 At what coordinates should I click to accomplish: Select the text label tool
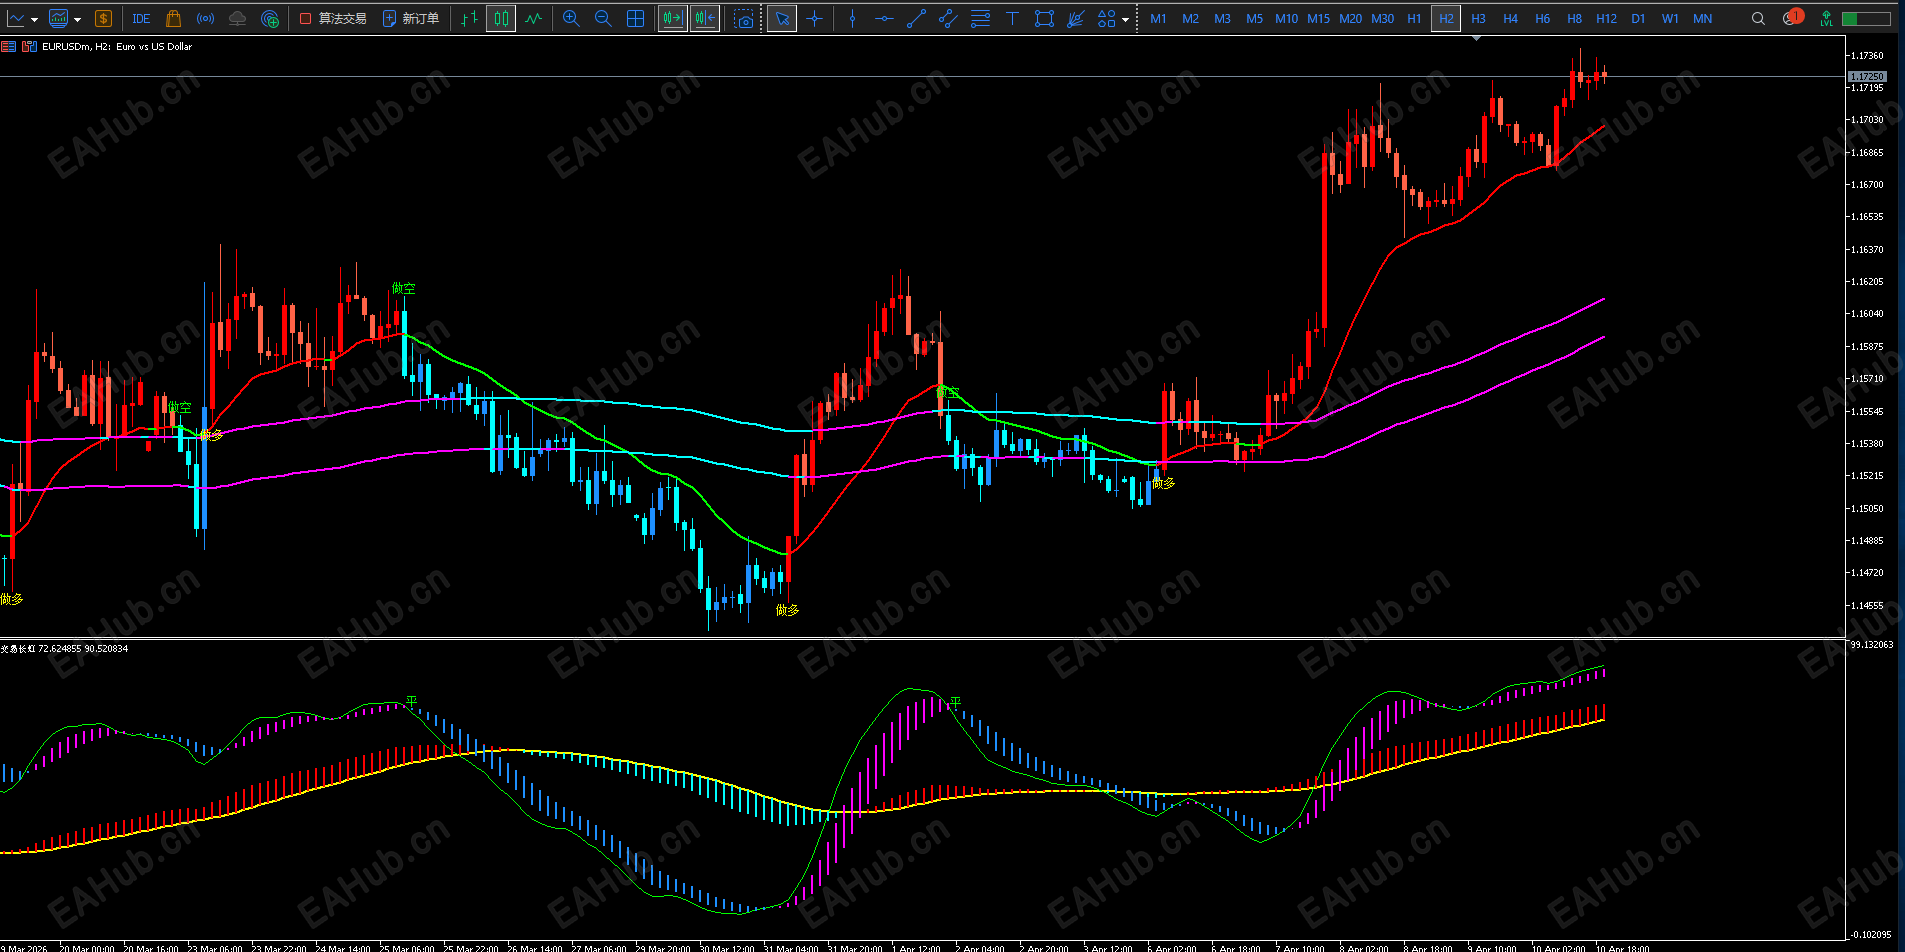[x=1012, y=18]
